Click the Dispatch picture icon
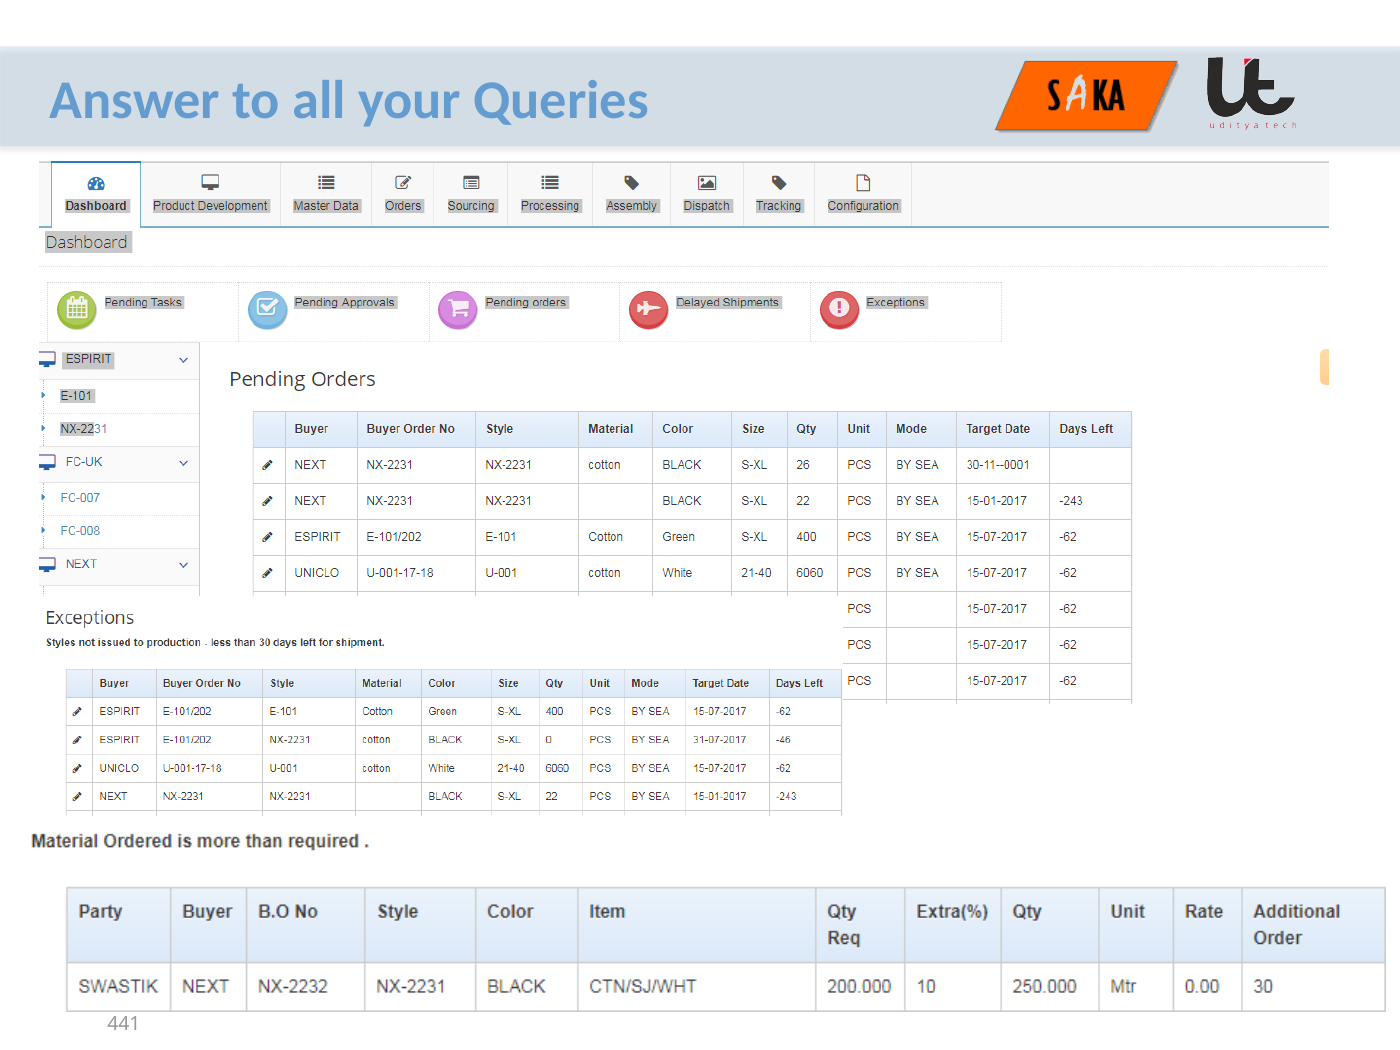The width and height of the screenshot is (1400, 1050). [707, 183]
